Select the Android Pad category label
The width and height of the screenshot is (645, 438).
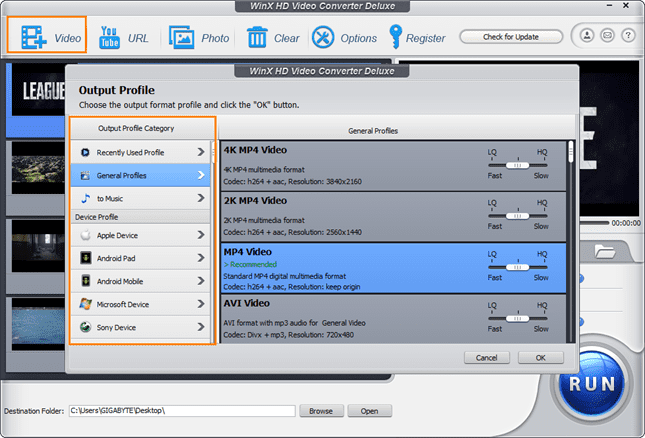(x=116, y=258)
